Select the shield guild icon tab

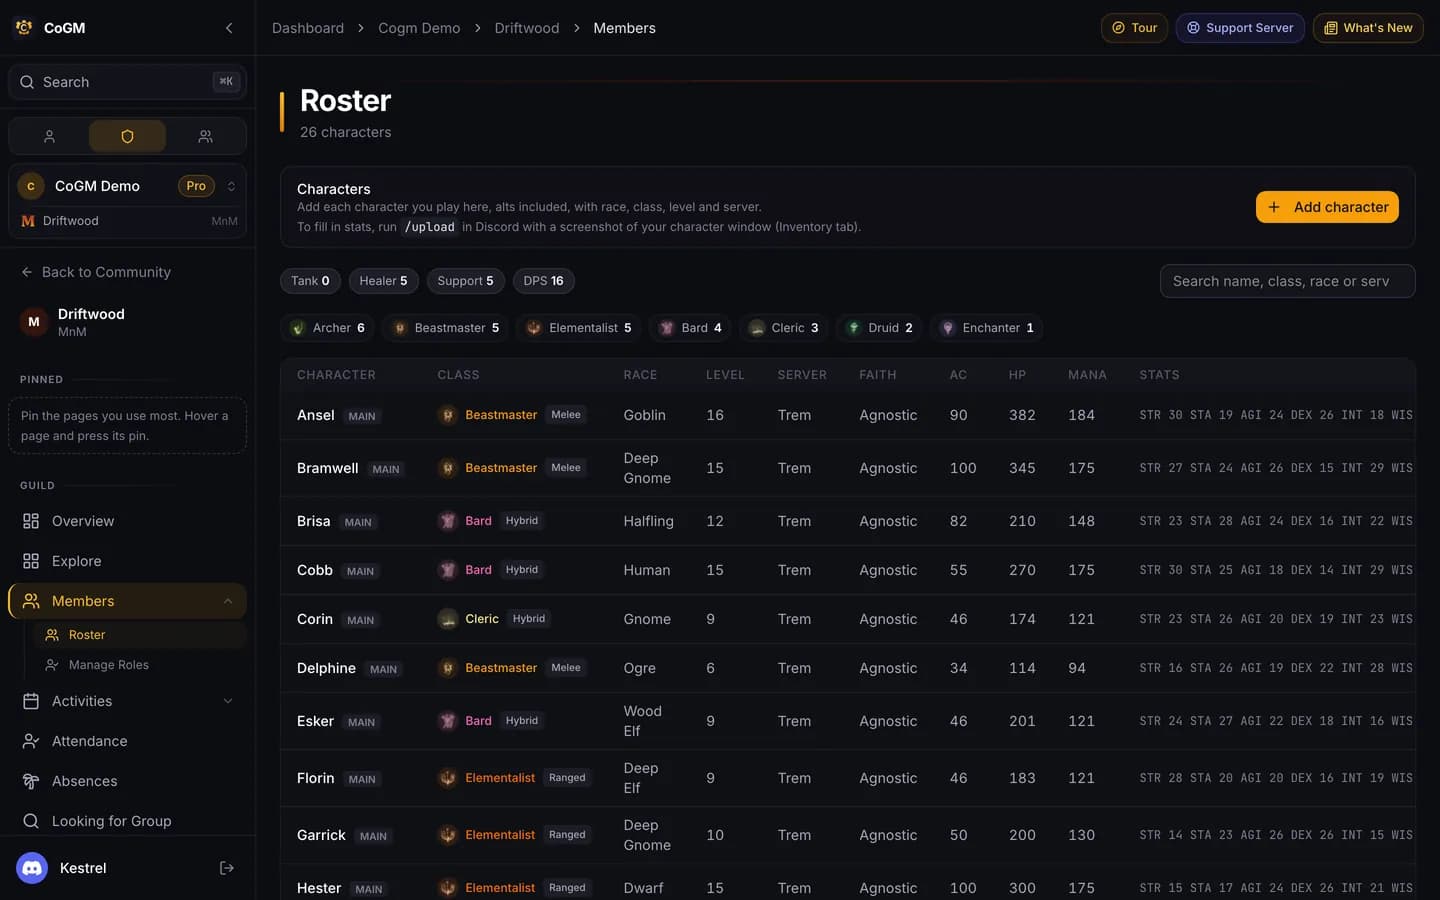click(x=127, y=136)
